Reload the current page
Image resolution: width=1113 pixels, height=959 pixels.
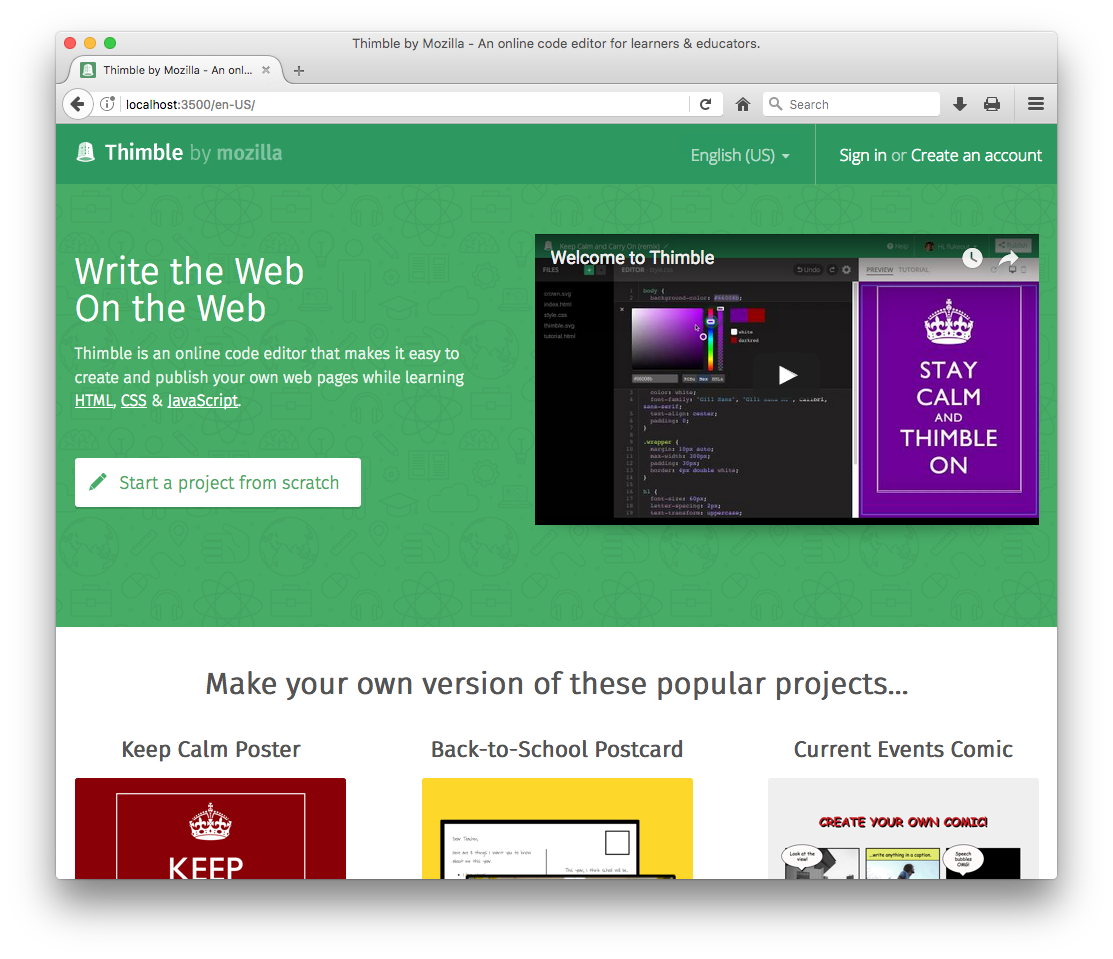click(707, 103)
